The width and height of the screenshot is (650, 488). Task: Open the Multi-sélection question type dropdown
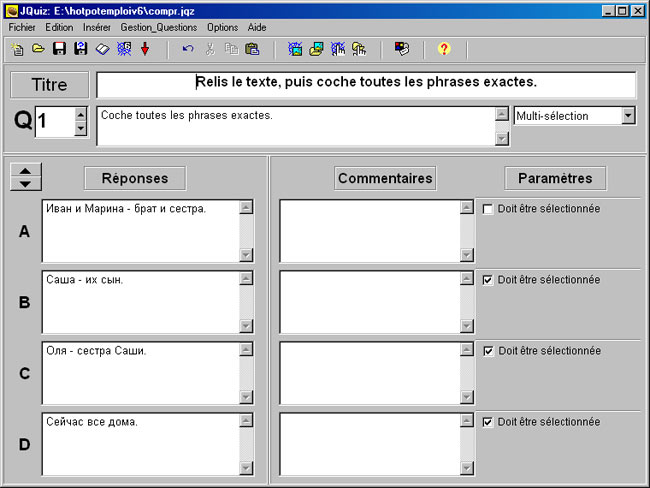coord(627,116)
